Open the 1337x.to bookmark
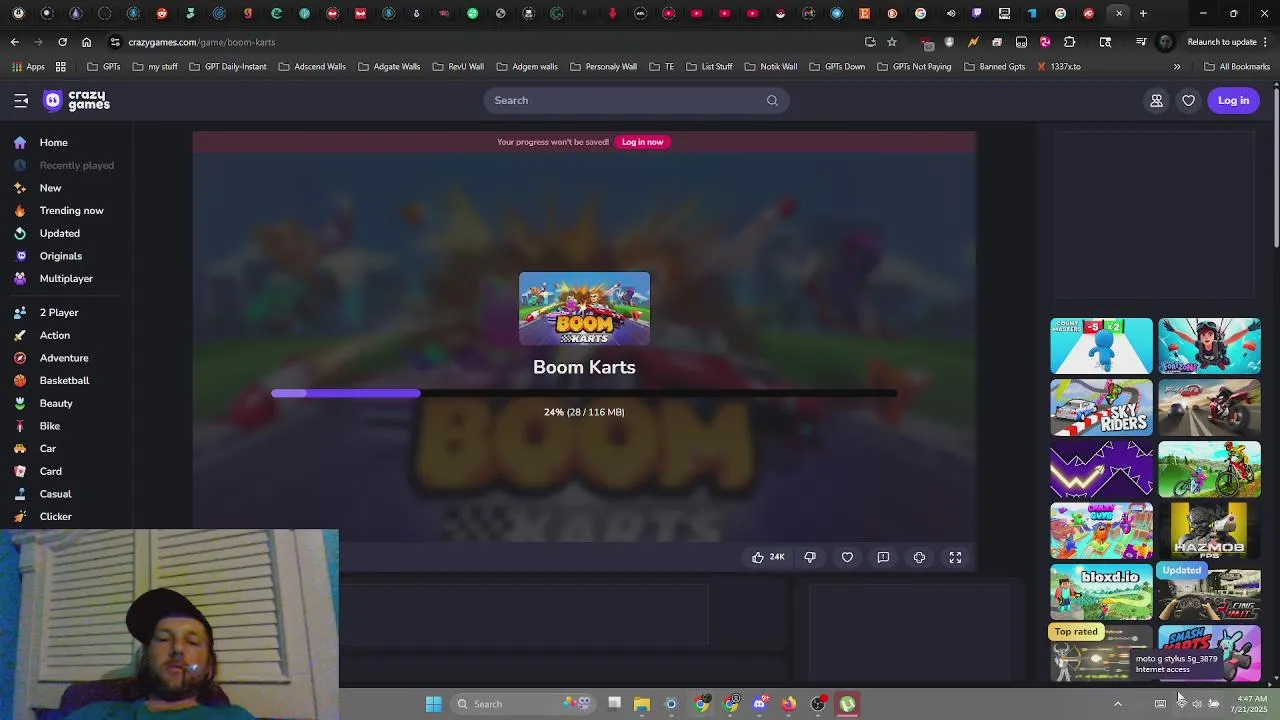The height and width of the screenshot is (720, 1280). click(x=1058, y=67)
